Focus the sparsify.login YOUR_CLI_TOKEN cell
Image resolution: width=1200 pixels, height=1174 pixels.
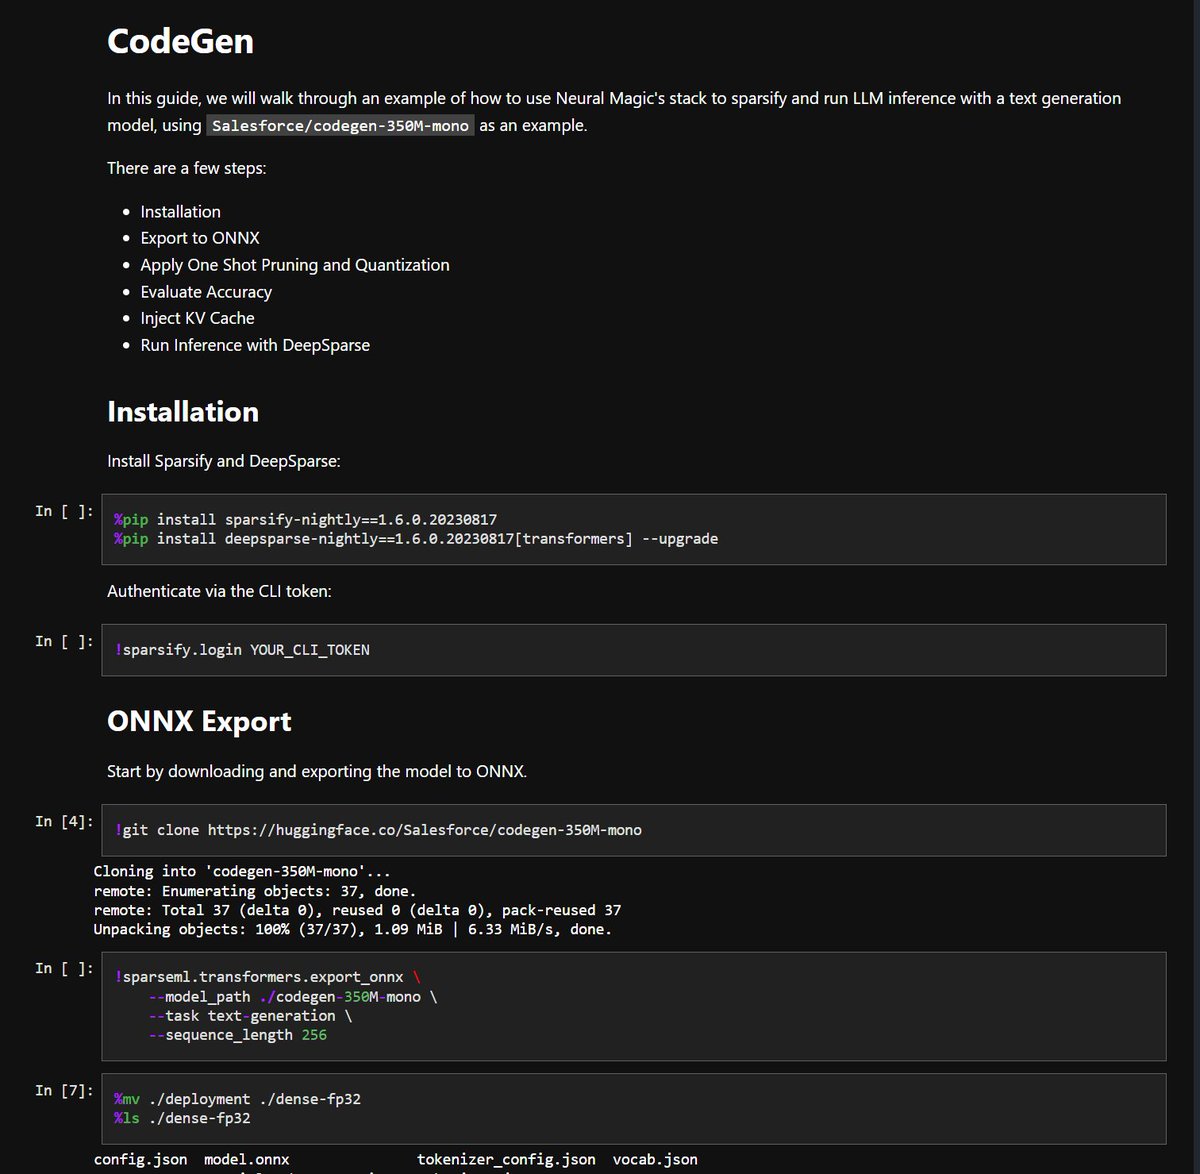(634, 650)
